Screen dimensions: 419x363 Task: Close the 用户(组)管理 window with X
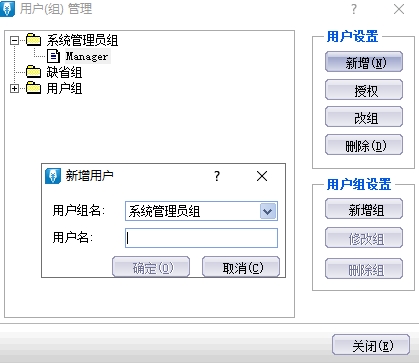399,9
